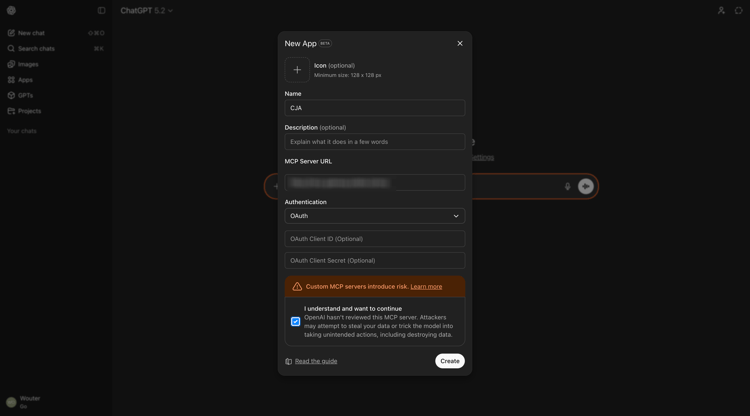Click the Projects folder icon
The height and width of the screenshot is (416, 750).
[11, 111]
